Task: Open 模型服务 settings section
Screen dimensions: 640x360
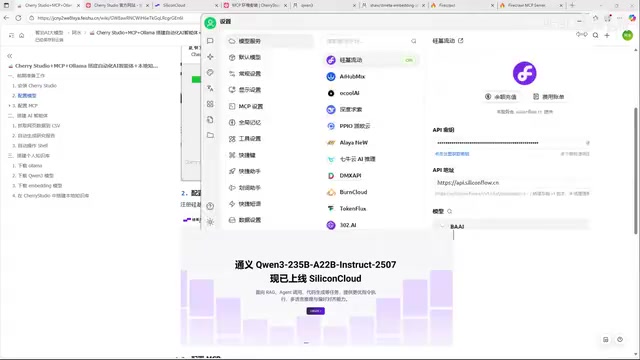Action: coord(270,41)
